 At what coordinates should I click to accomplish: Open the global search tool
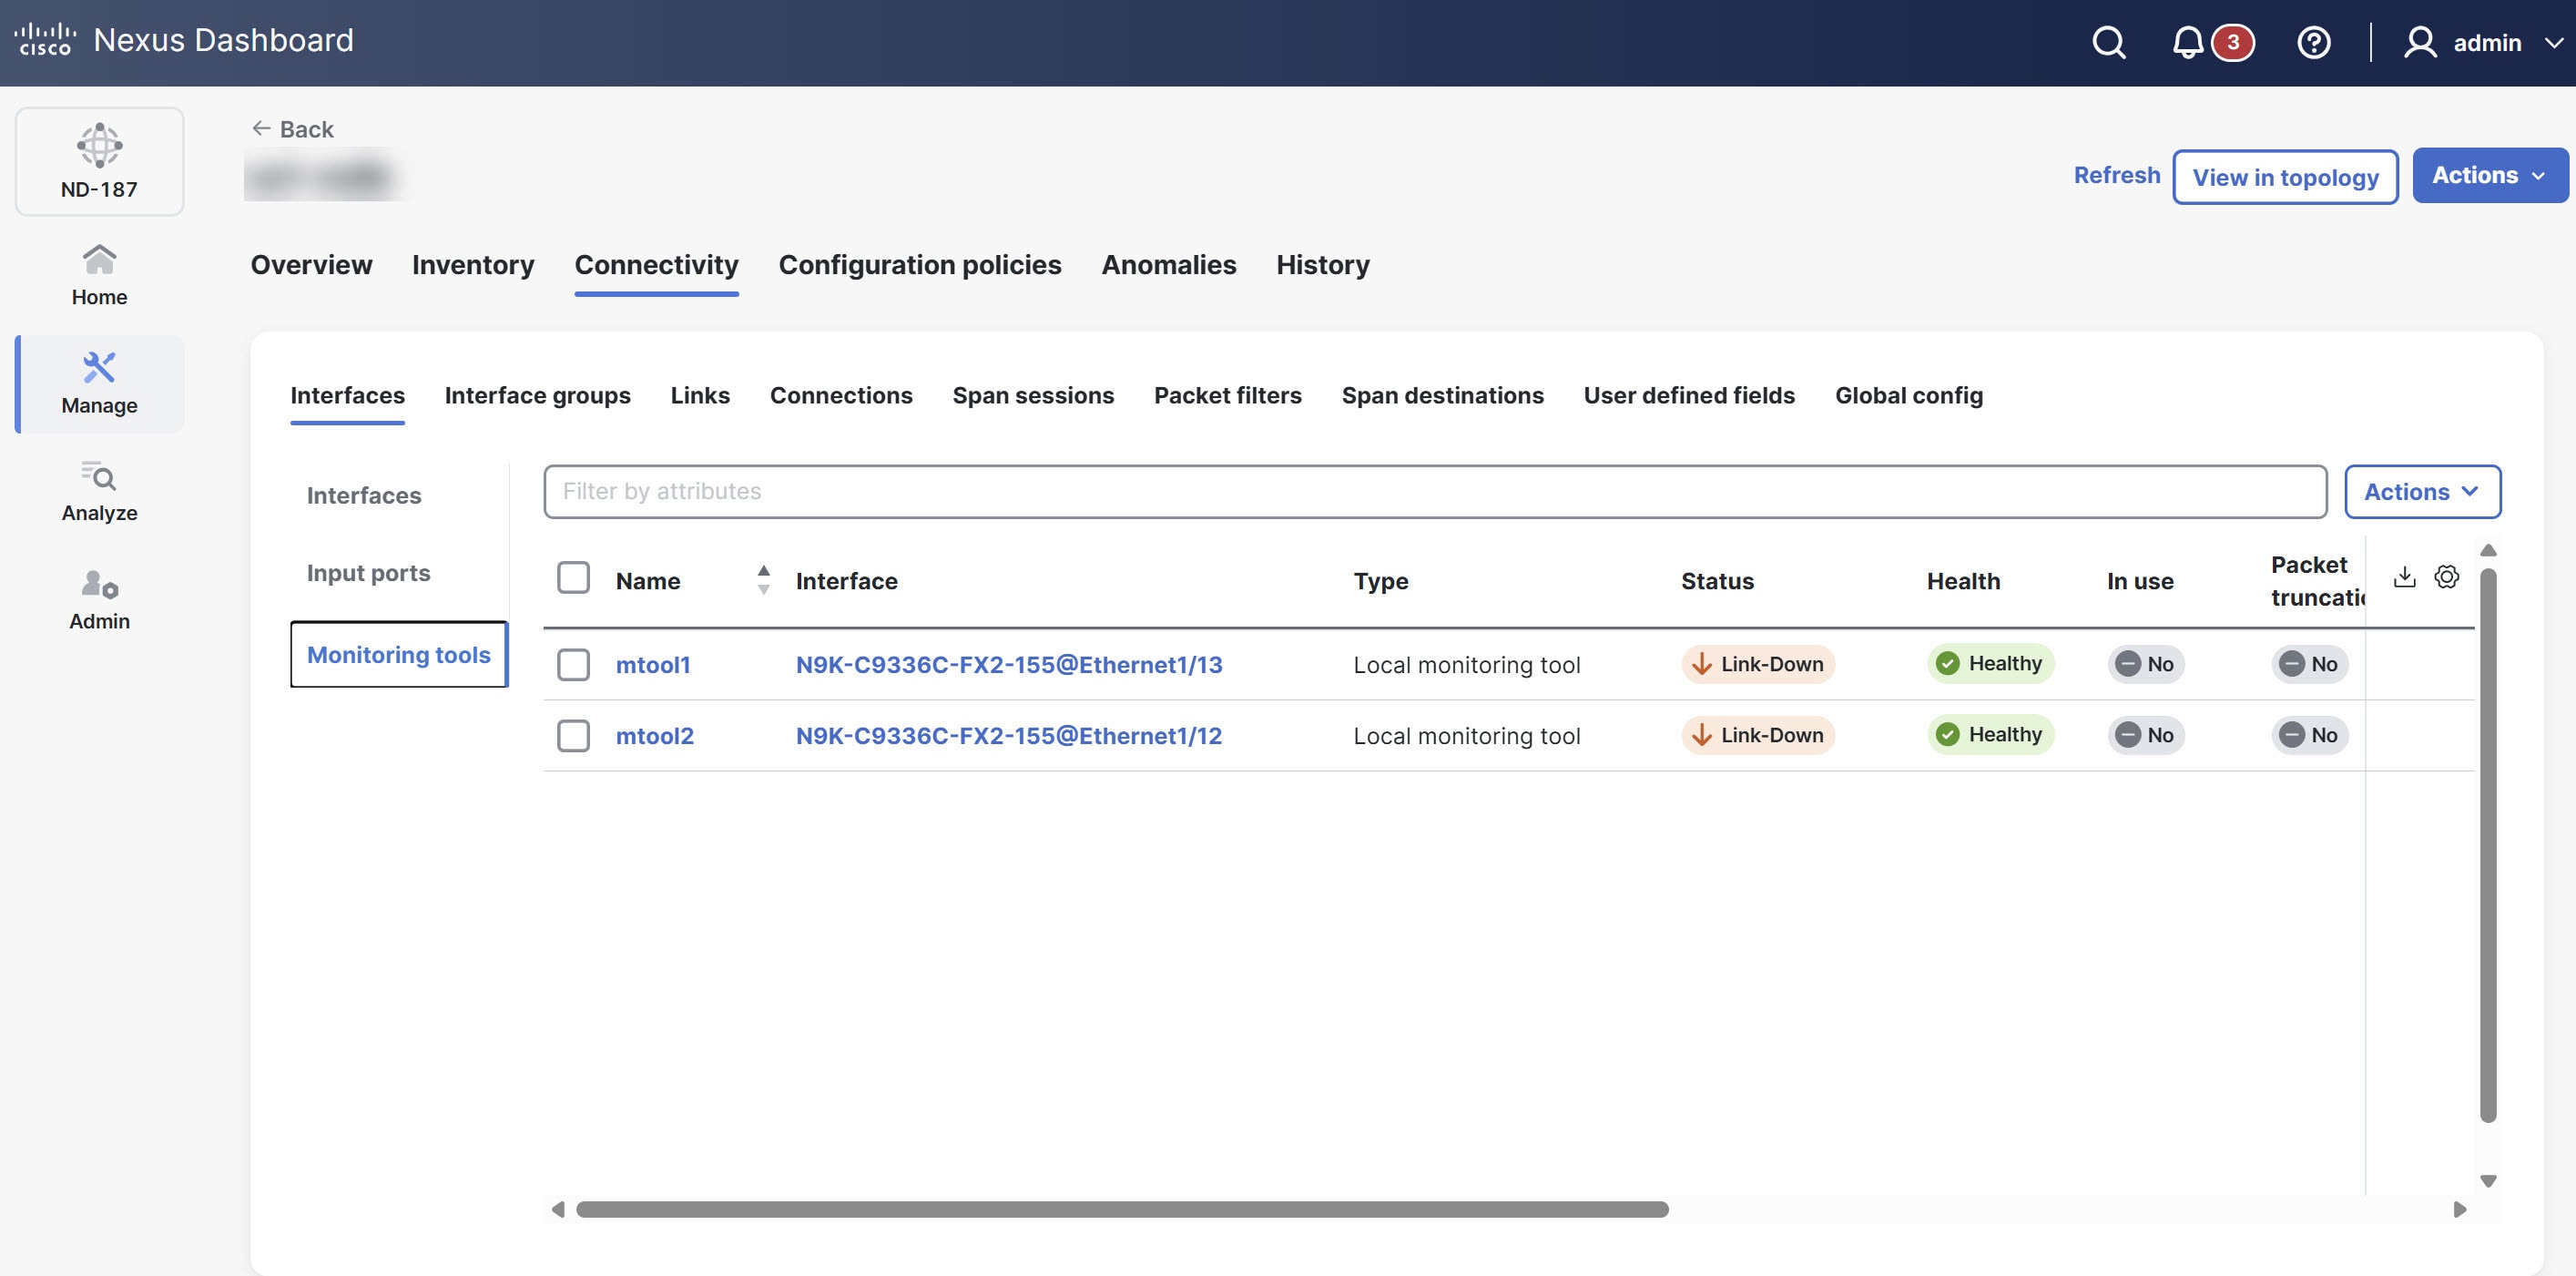pos(2108,42)
